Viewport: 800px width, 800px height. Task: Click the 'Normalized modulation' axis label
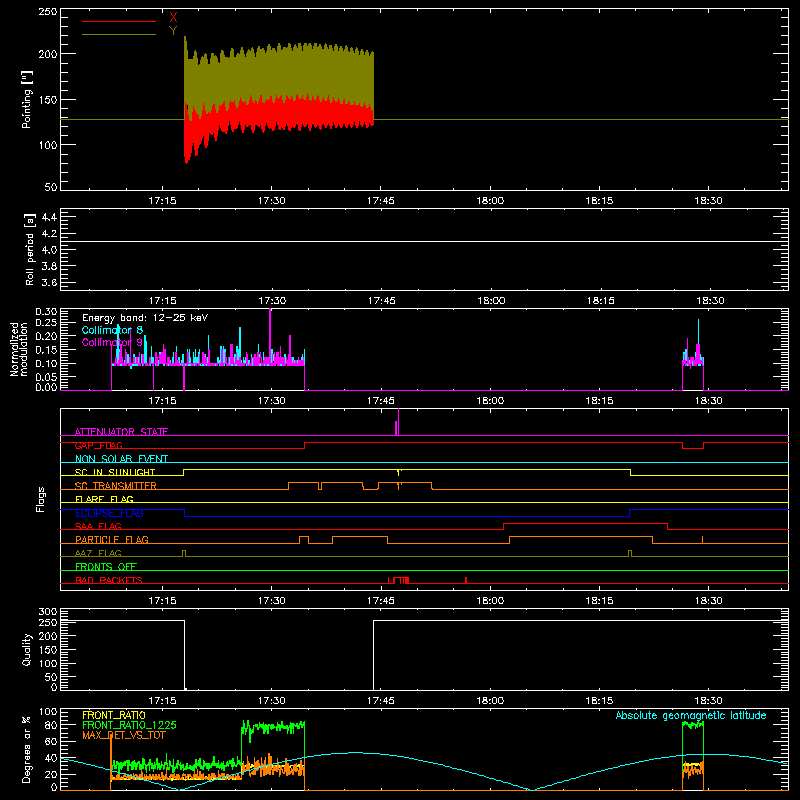(18, 349)
